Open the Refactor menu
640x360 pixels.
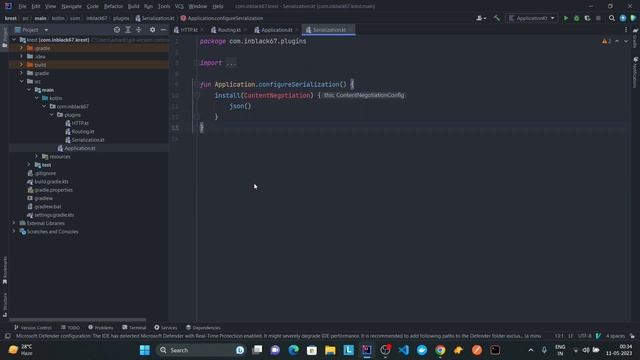click(113, 6)
